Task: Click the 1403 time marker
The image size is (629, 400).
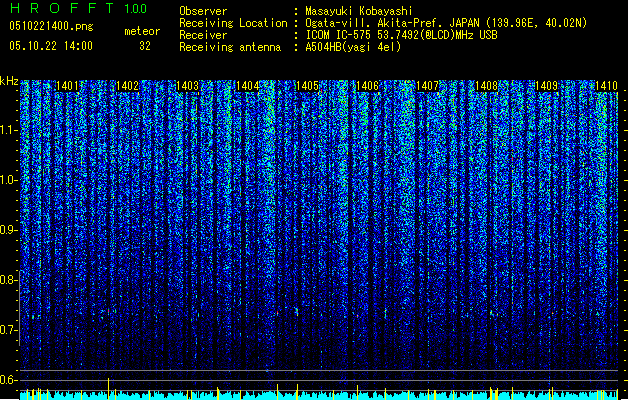Action: [187, 86]
